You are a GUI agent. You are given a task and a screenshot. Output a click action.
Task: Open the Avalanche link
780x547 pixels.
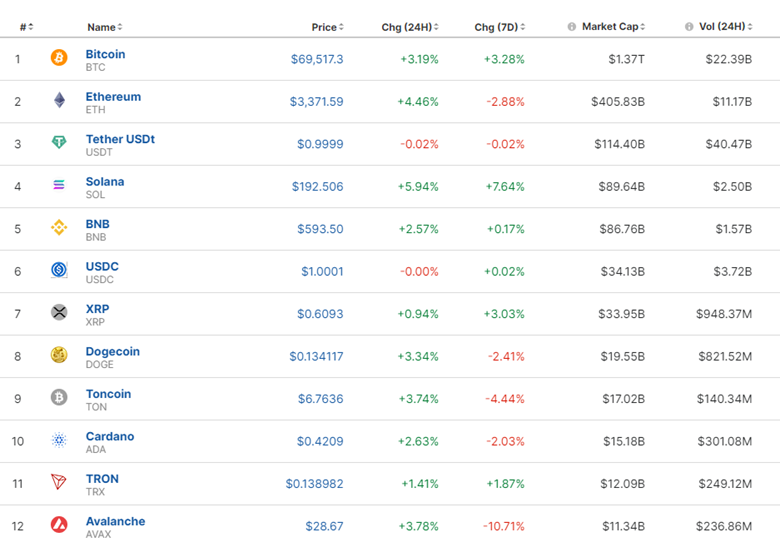115,521
